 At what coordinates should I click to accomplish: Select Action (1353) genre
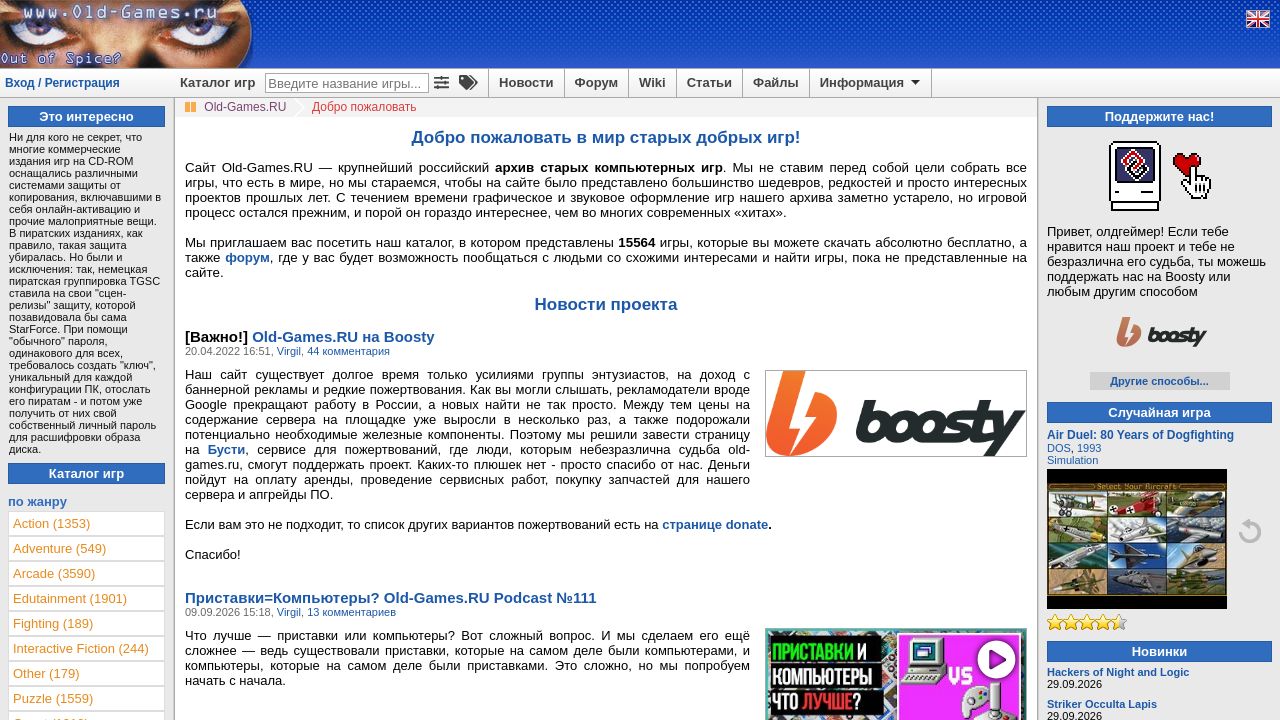click(87, 524)
